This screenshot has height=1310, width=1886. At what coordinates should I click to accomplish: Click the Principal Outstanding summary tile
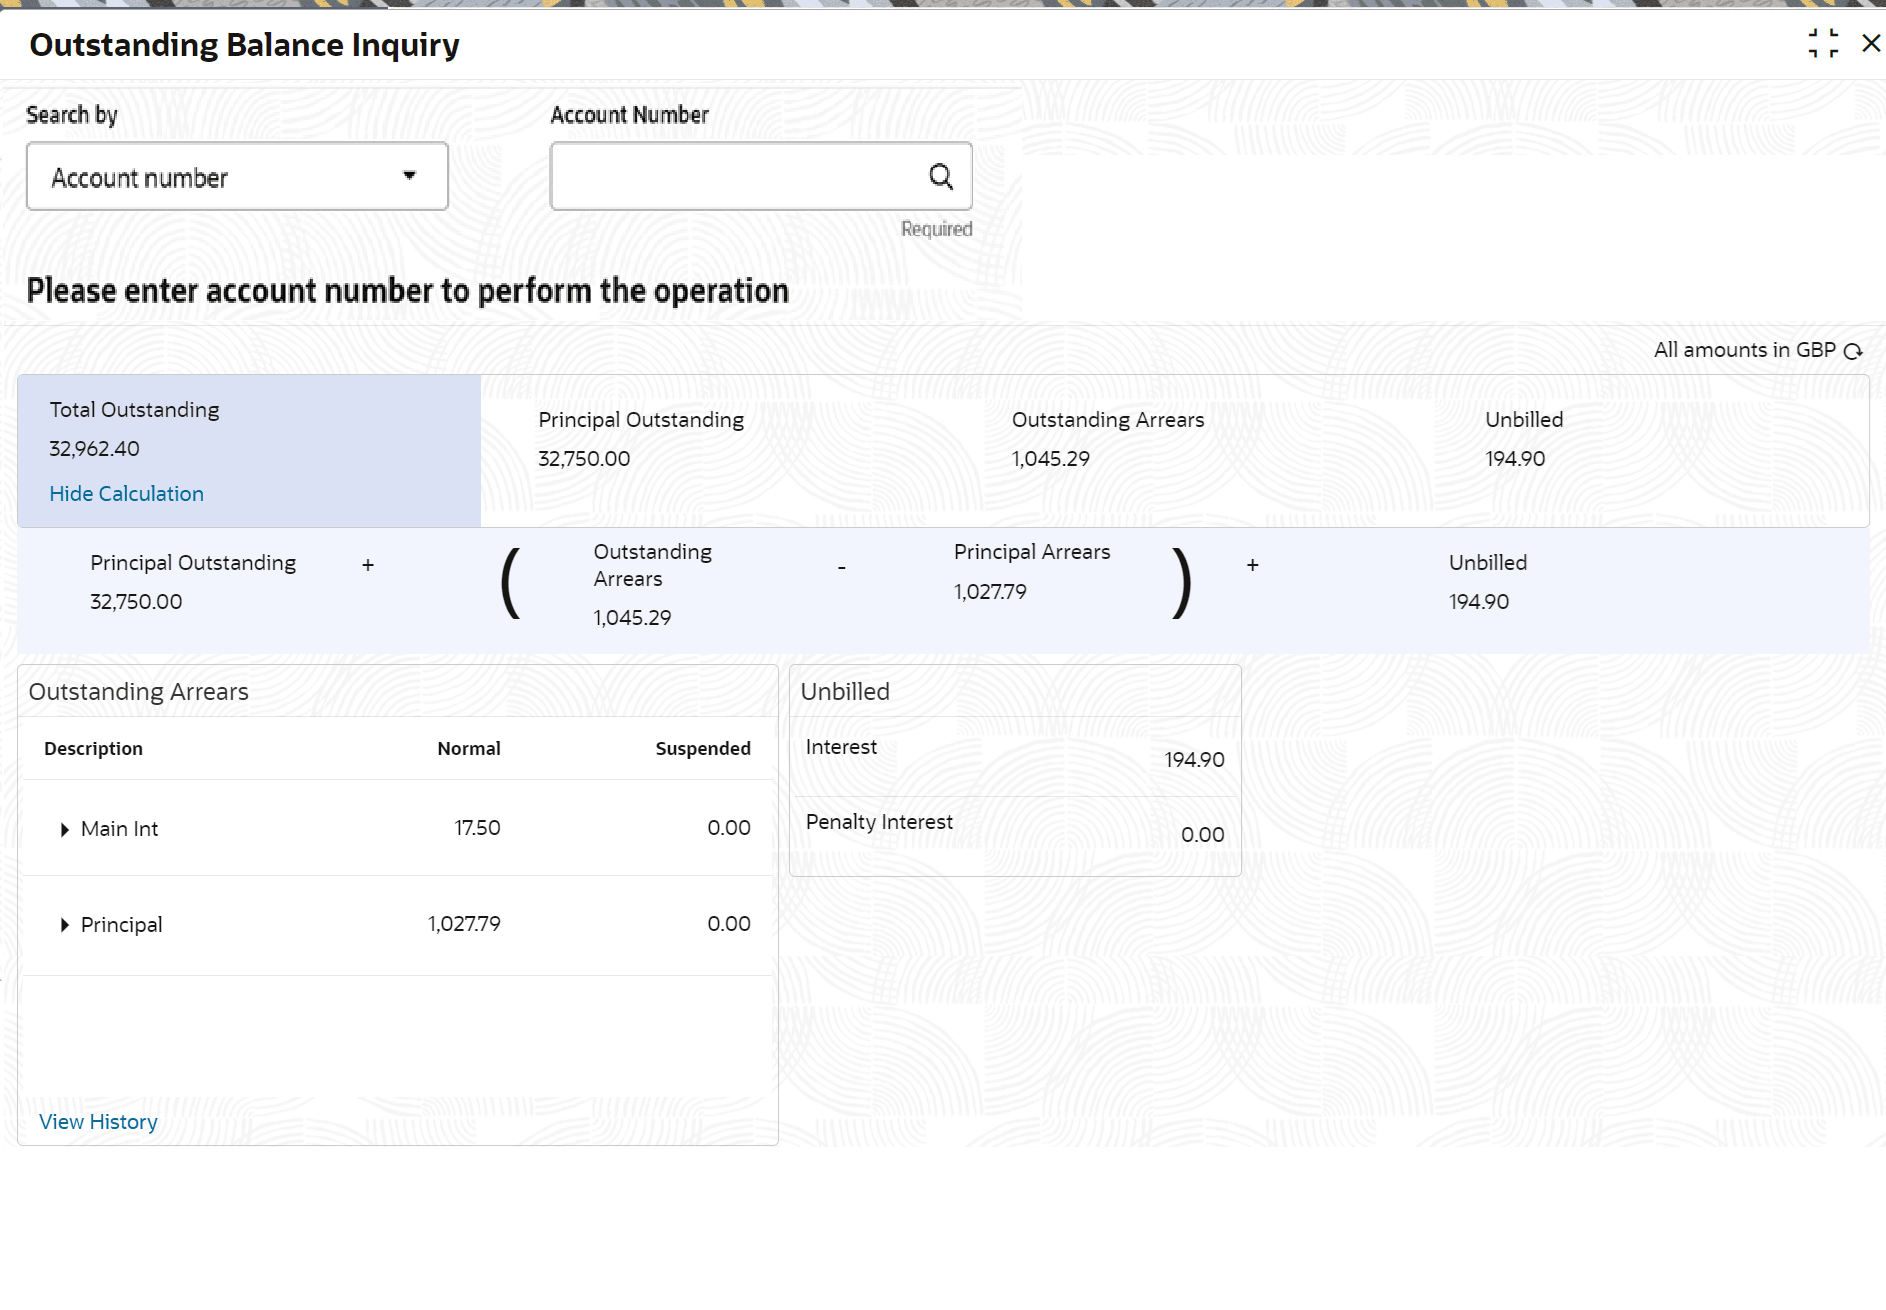[x=641, y=440]
